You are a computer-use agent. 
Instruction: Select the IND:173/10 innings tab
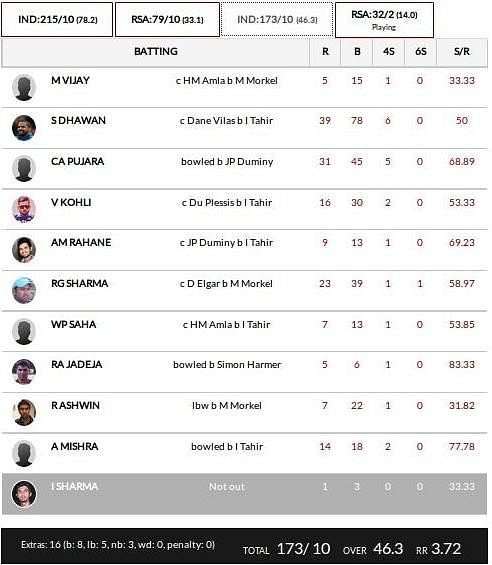(277, 19)
